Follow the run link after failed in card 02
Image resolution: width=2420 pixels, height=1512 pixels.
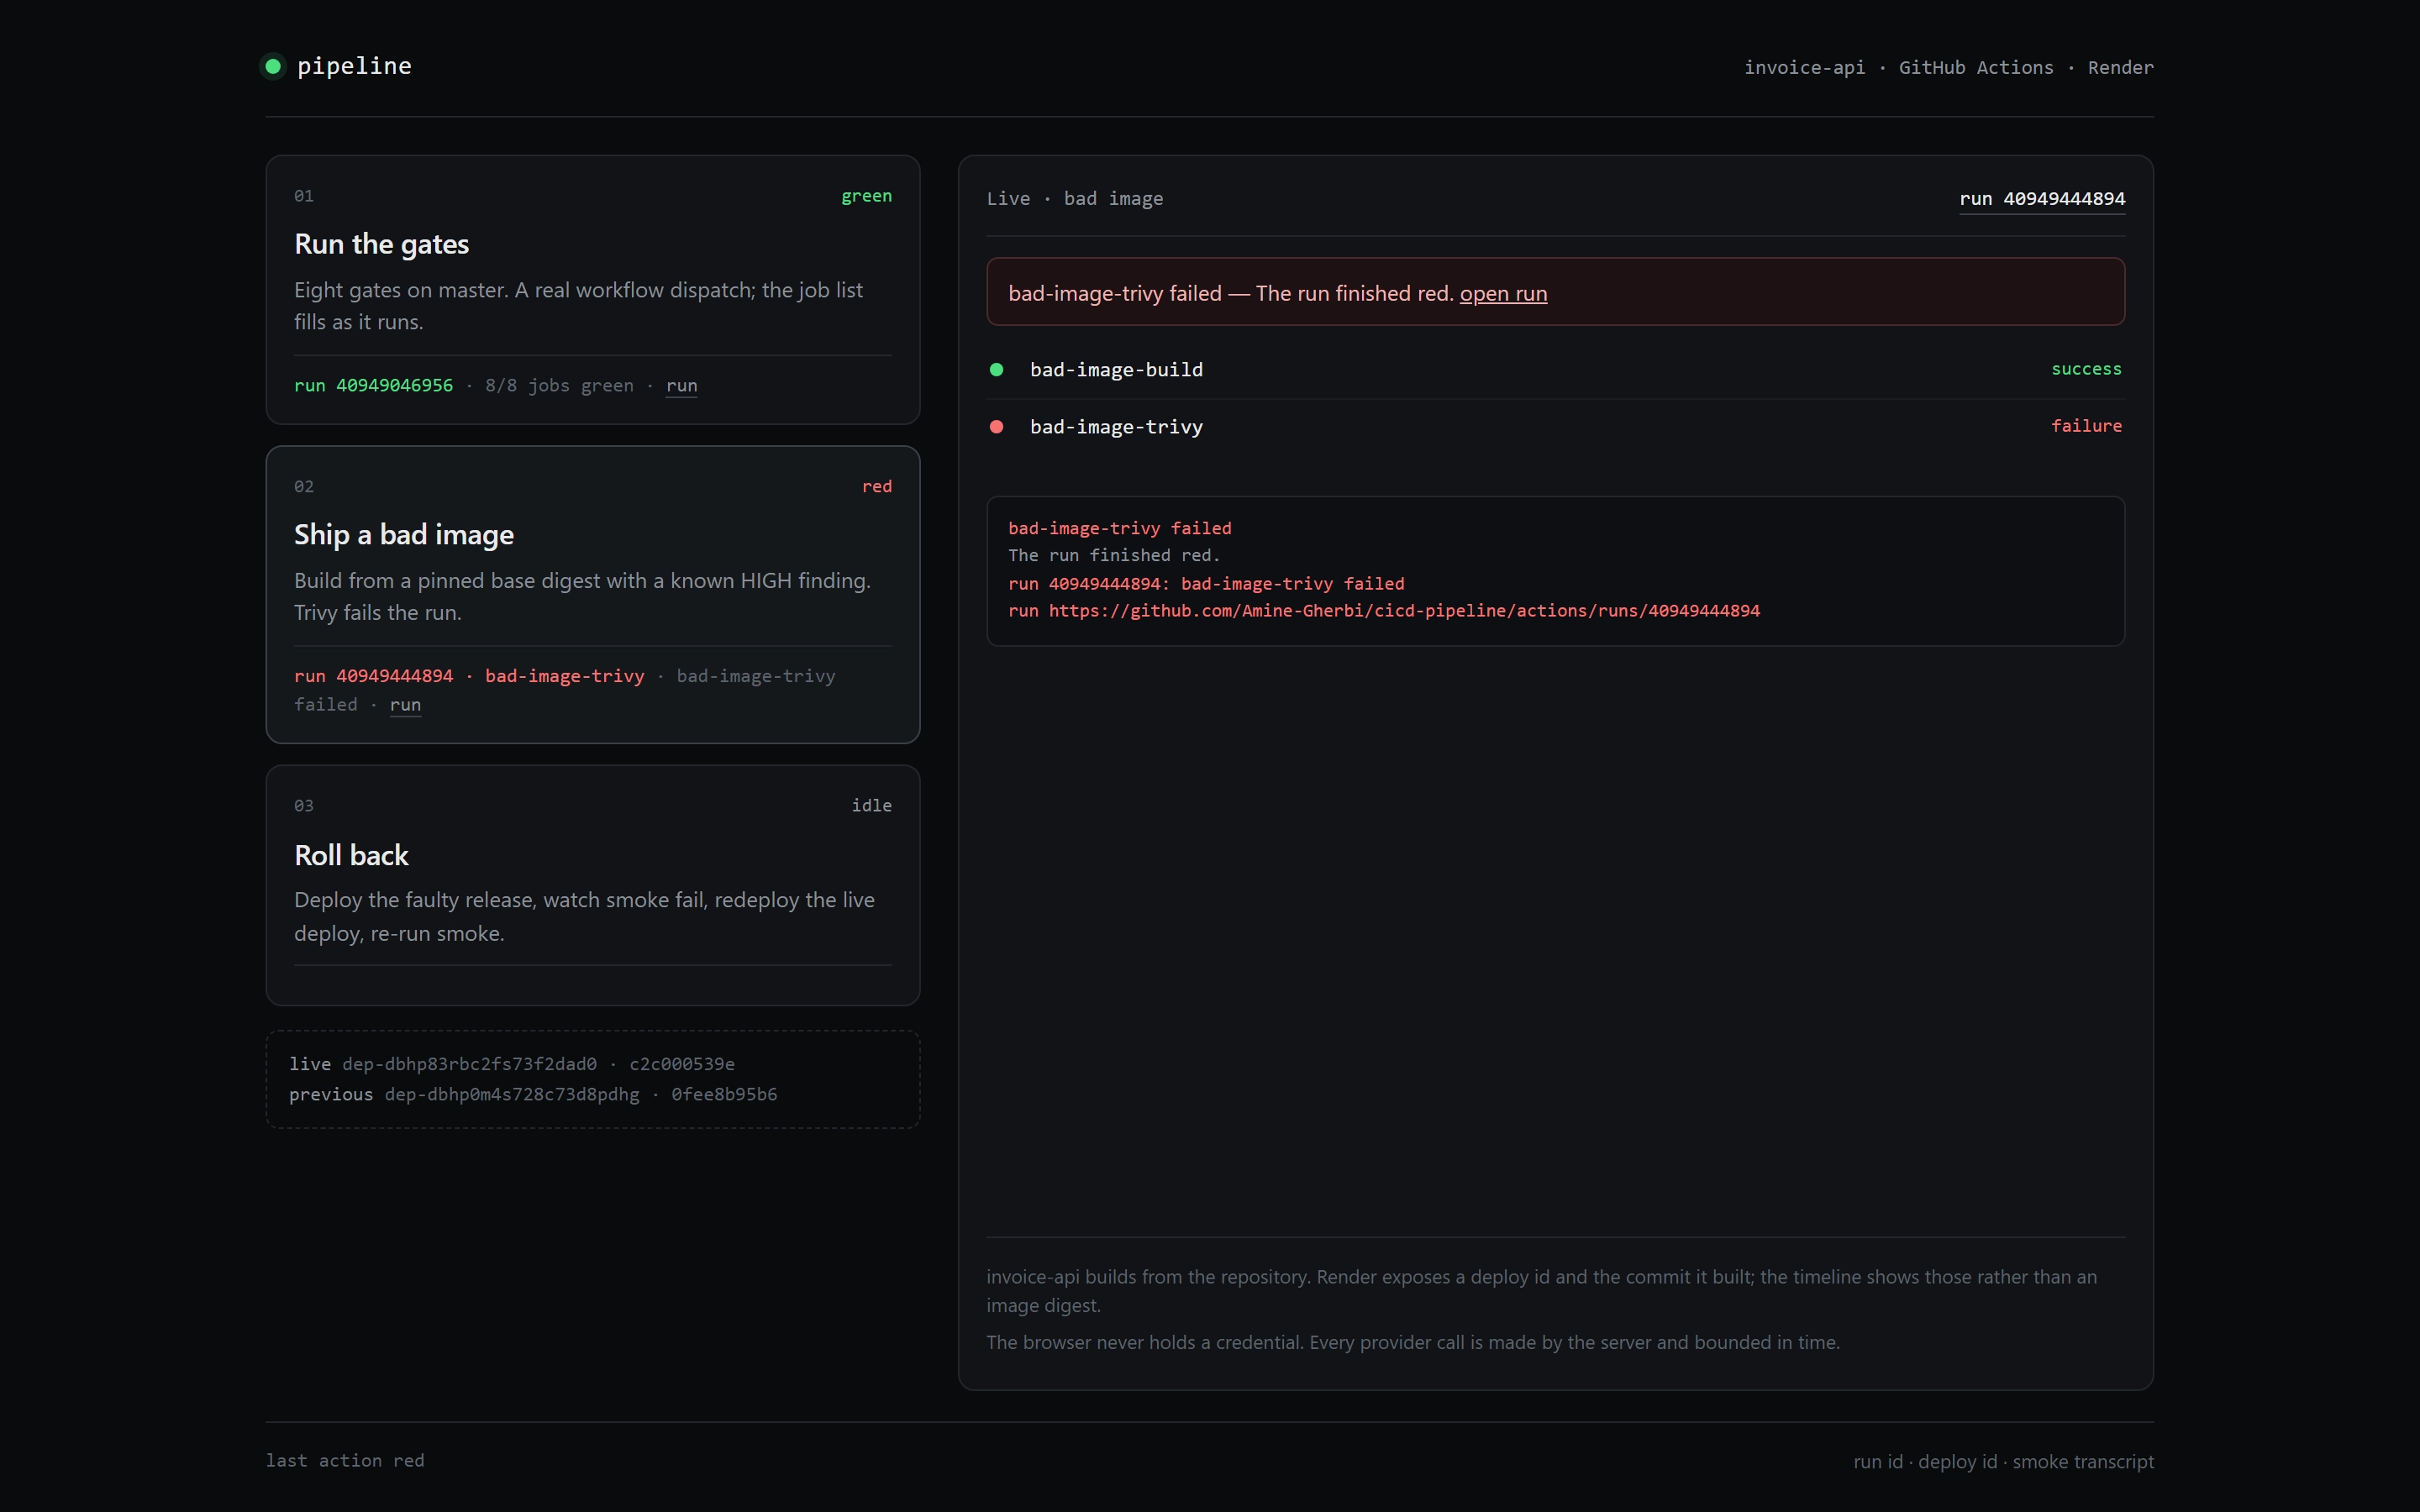coord(405,705)
